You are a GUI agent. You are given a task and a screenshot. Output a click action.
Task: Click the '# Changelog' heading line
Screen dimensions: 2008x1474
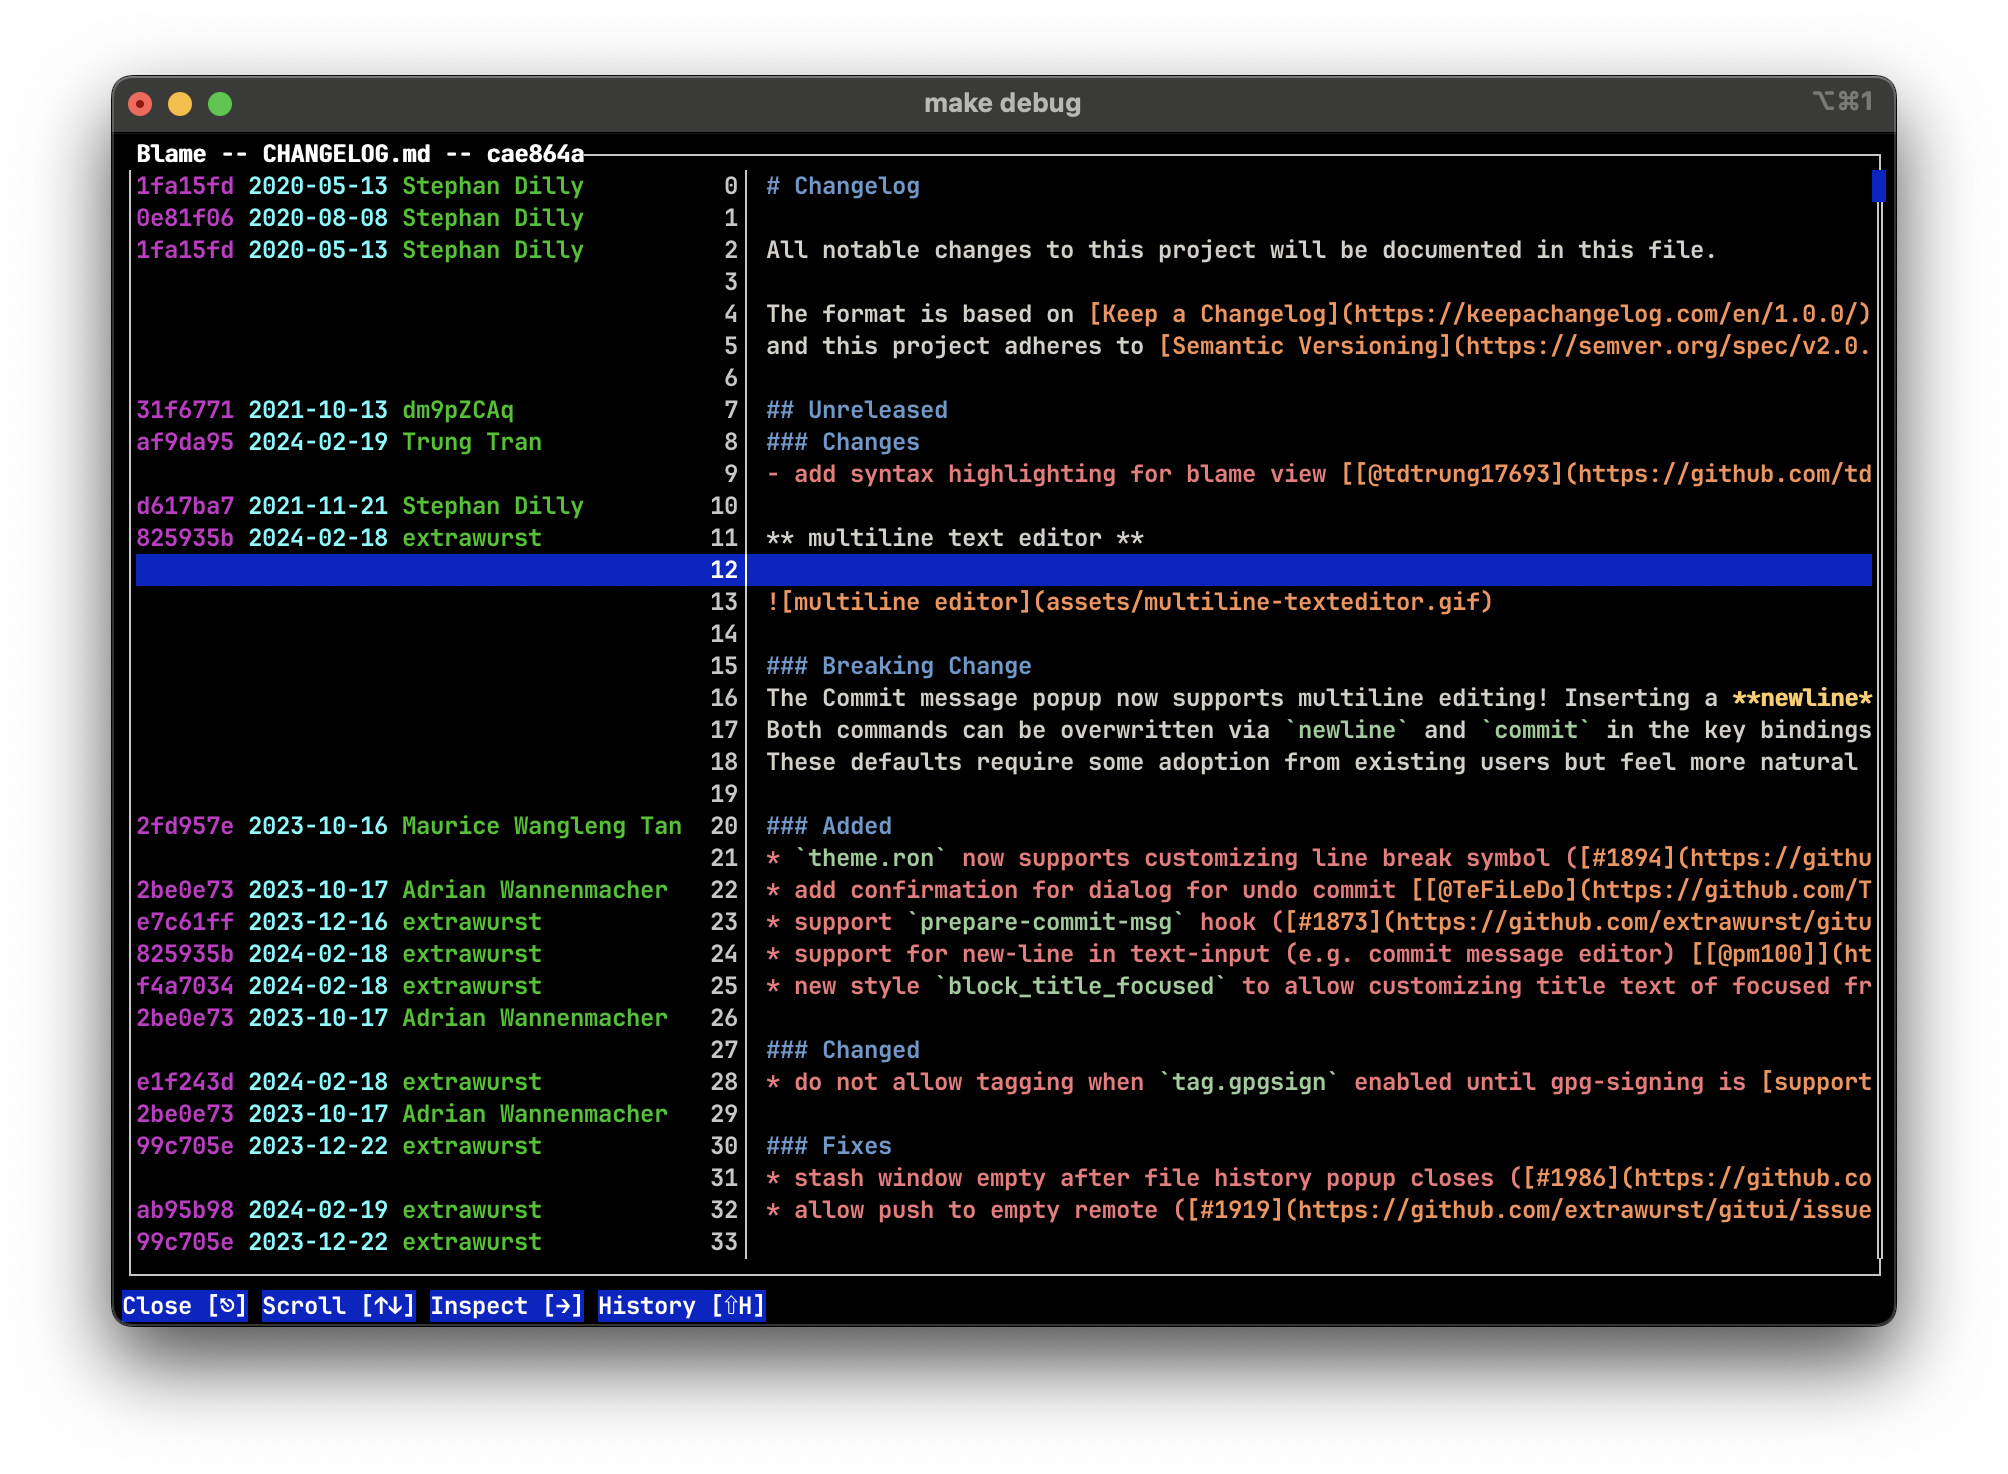[x=843, y=186]
